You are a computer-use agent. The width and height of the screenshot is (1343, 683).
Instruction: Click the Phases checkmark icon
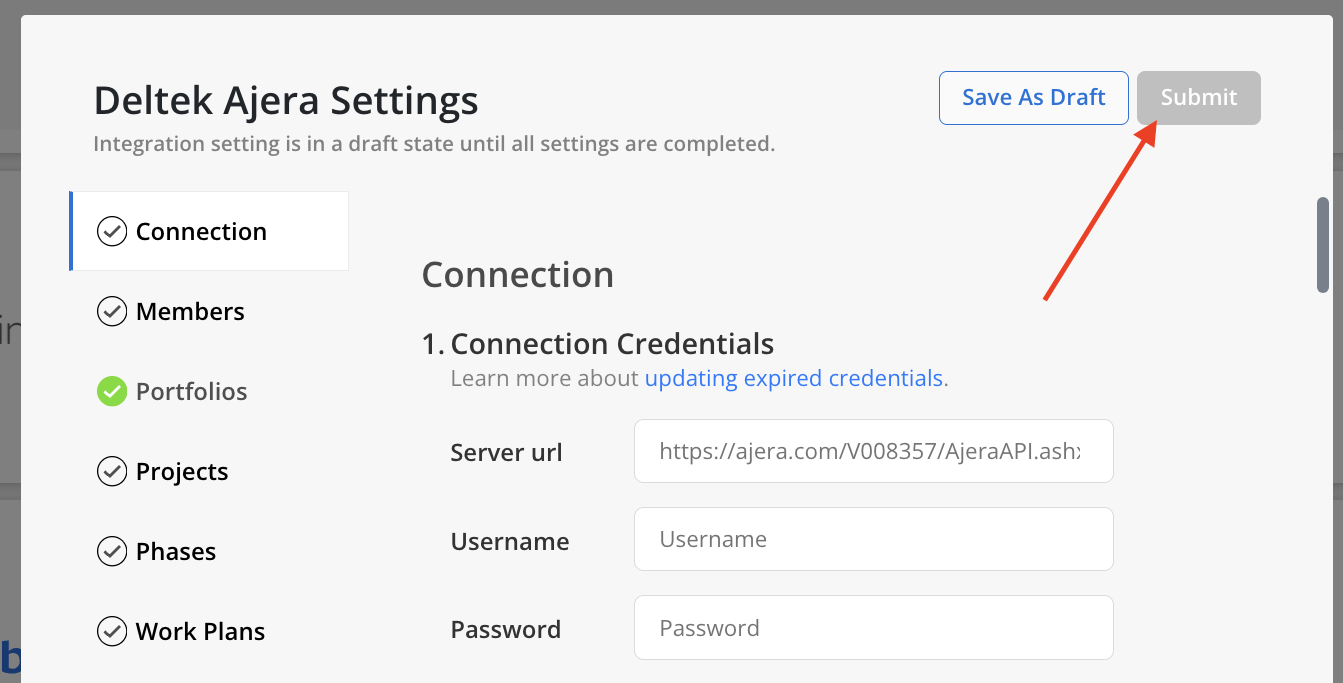[111, 551]
